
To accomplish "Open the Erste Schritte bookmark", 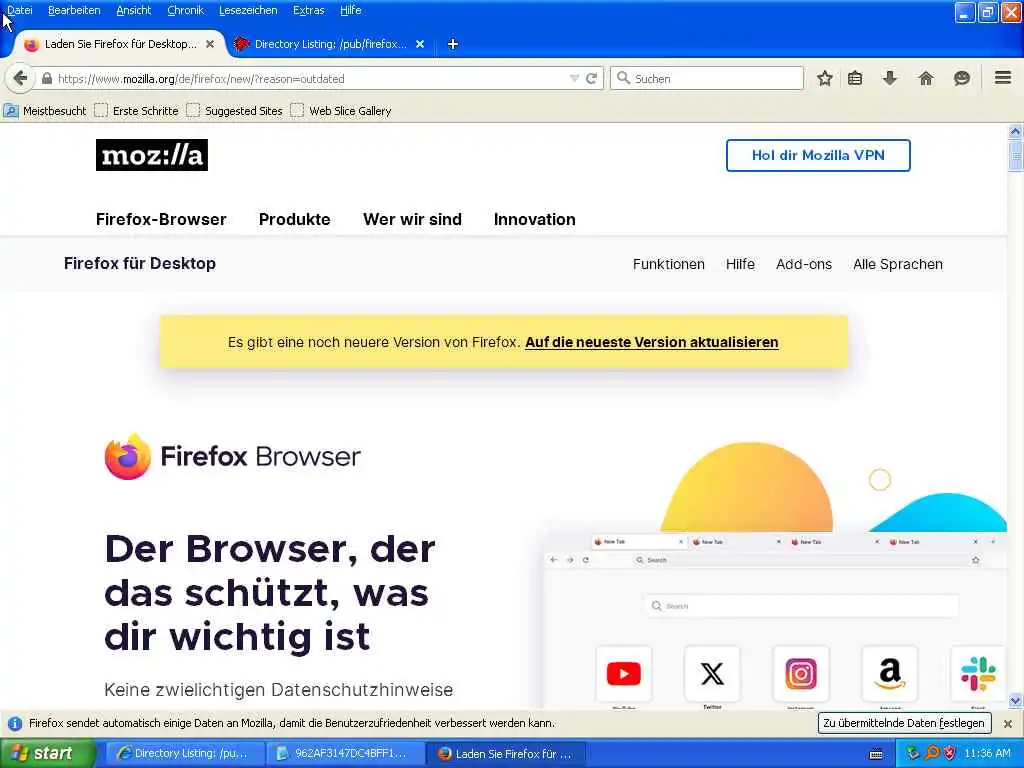I will (x=136, y=111).
